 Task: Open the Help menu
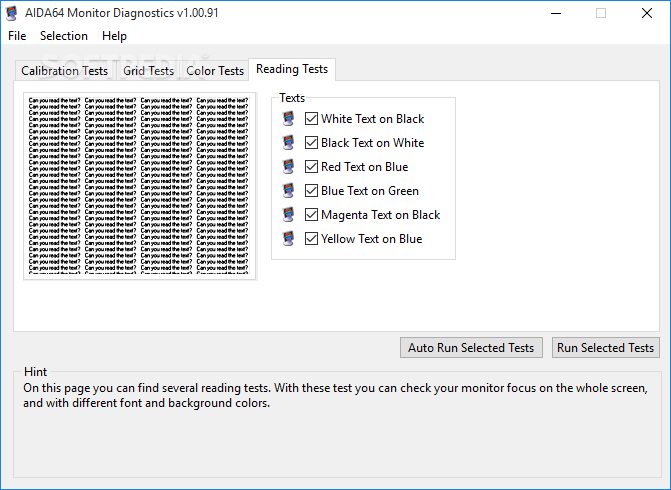(x=114, y=36)
